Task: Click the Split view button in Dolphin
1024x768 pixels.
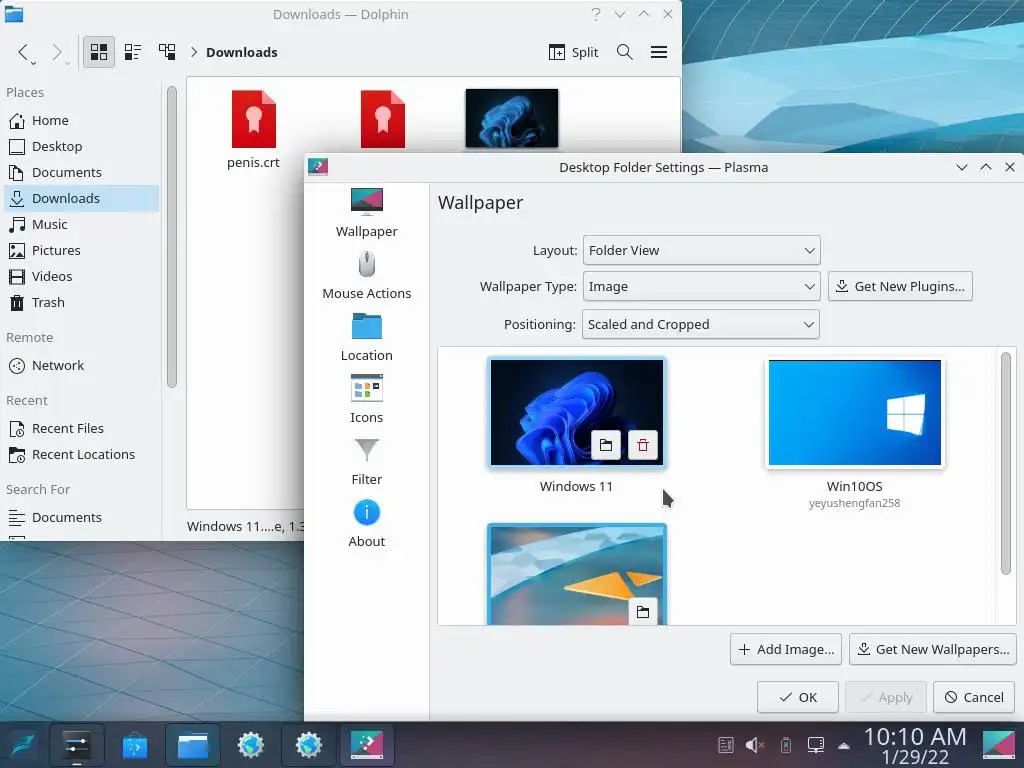Action: pyautogui.click(x=573, y=52)
